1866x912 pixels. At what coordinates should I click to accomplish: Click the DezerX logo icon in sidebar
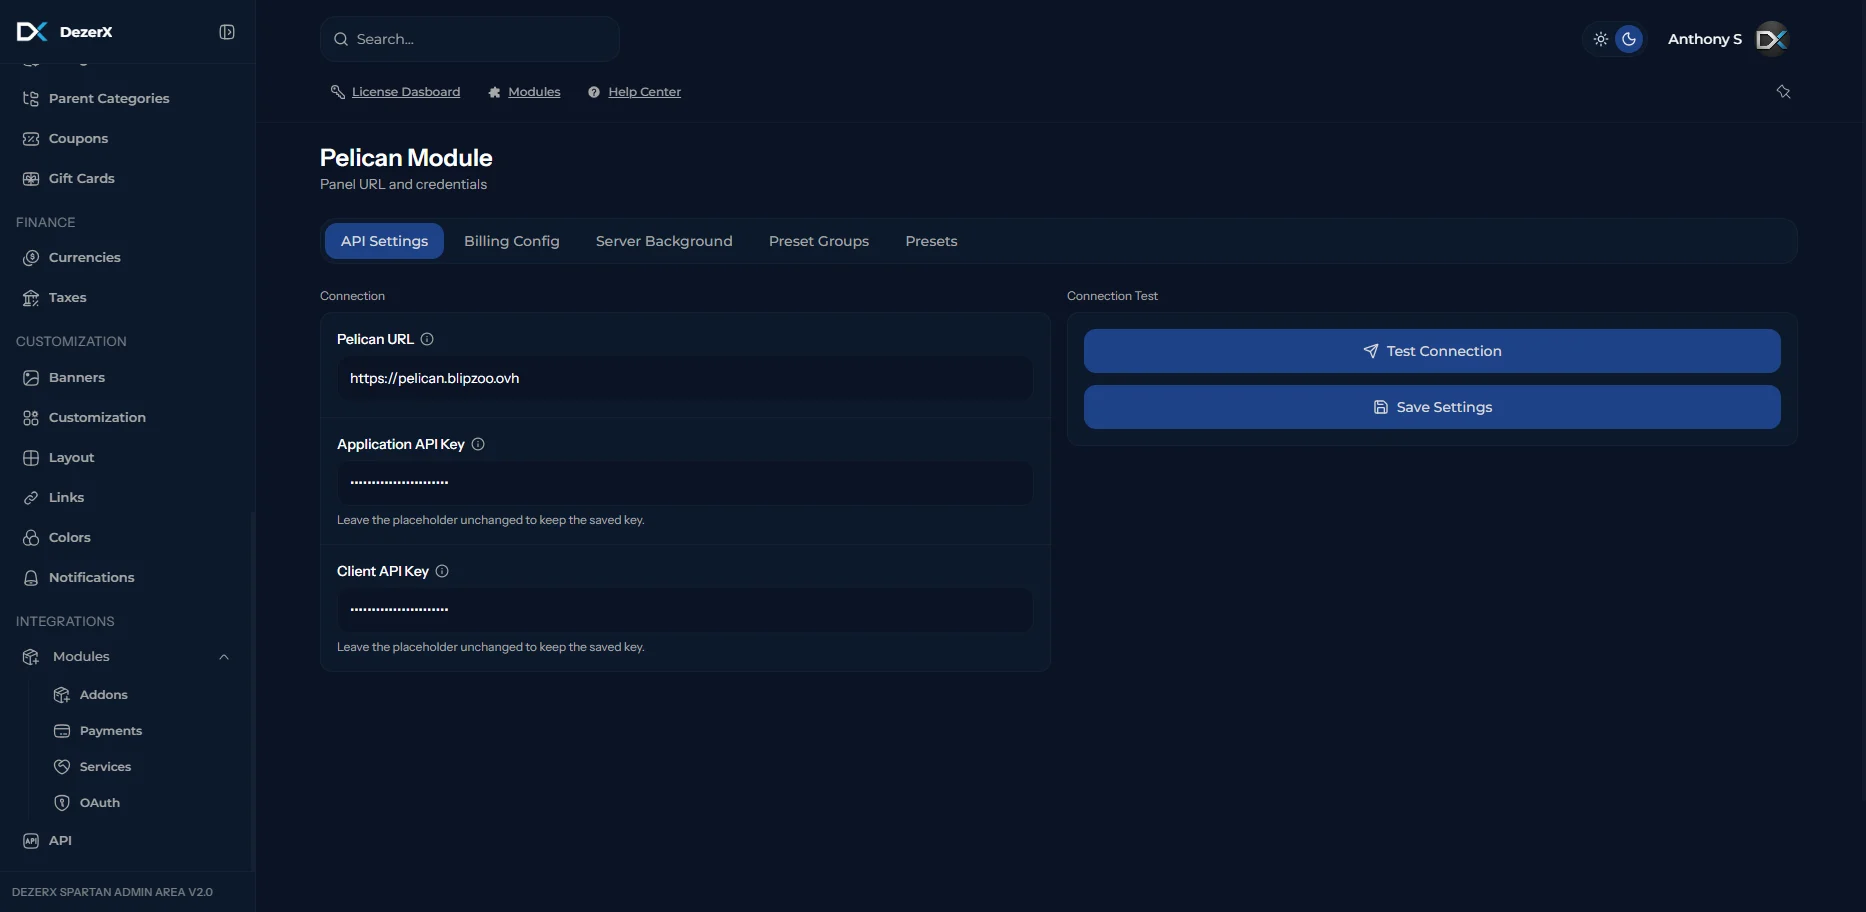32,32
